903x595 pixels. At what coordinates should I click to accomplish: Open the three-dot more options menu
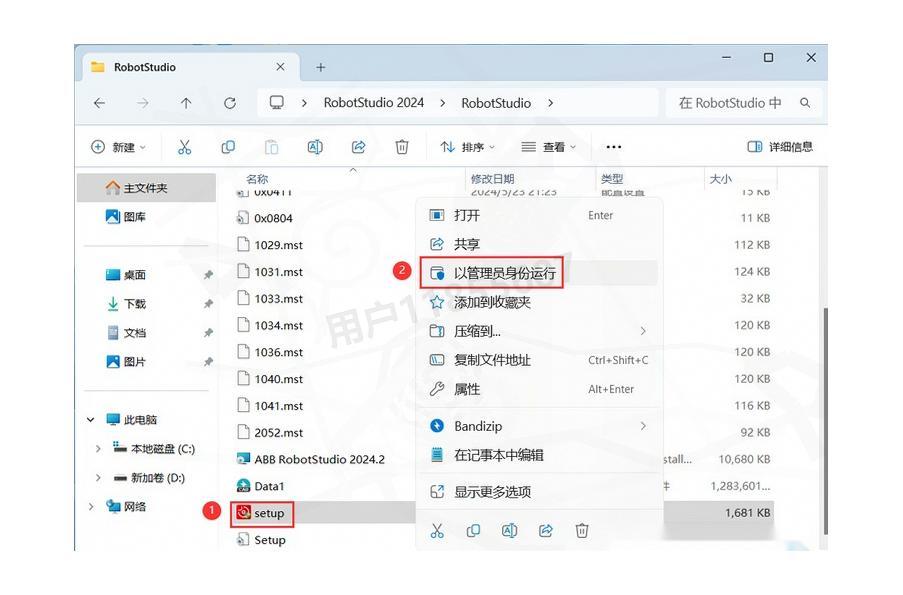(614, 147)
